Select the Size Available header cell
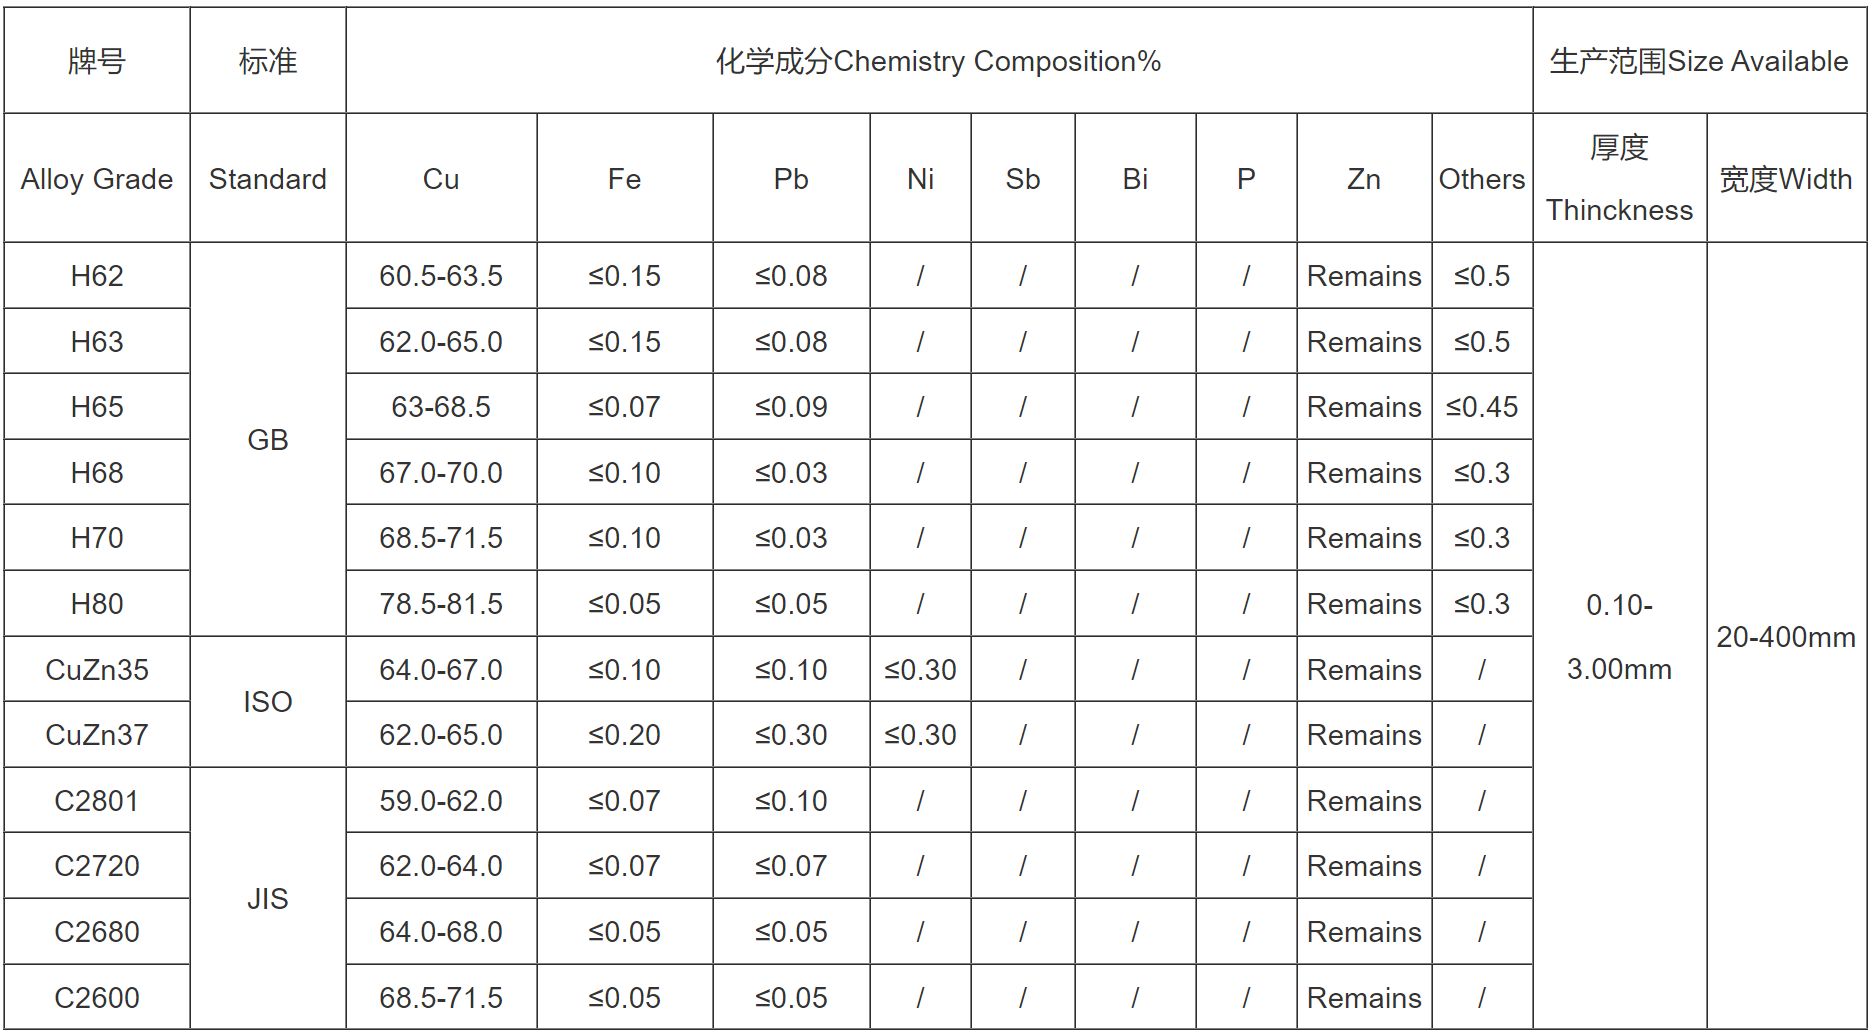Viewport: 1874px width, 1034px height. click(x=1699, y=61)
